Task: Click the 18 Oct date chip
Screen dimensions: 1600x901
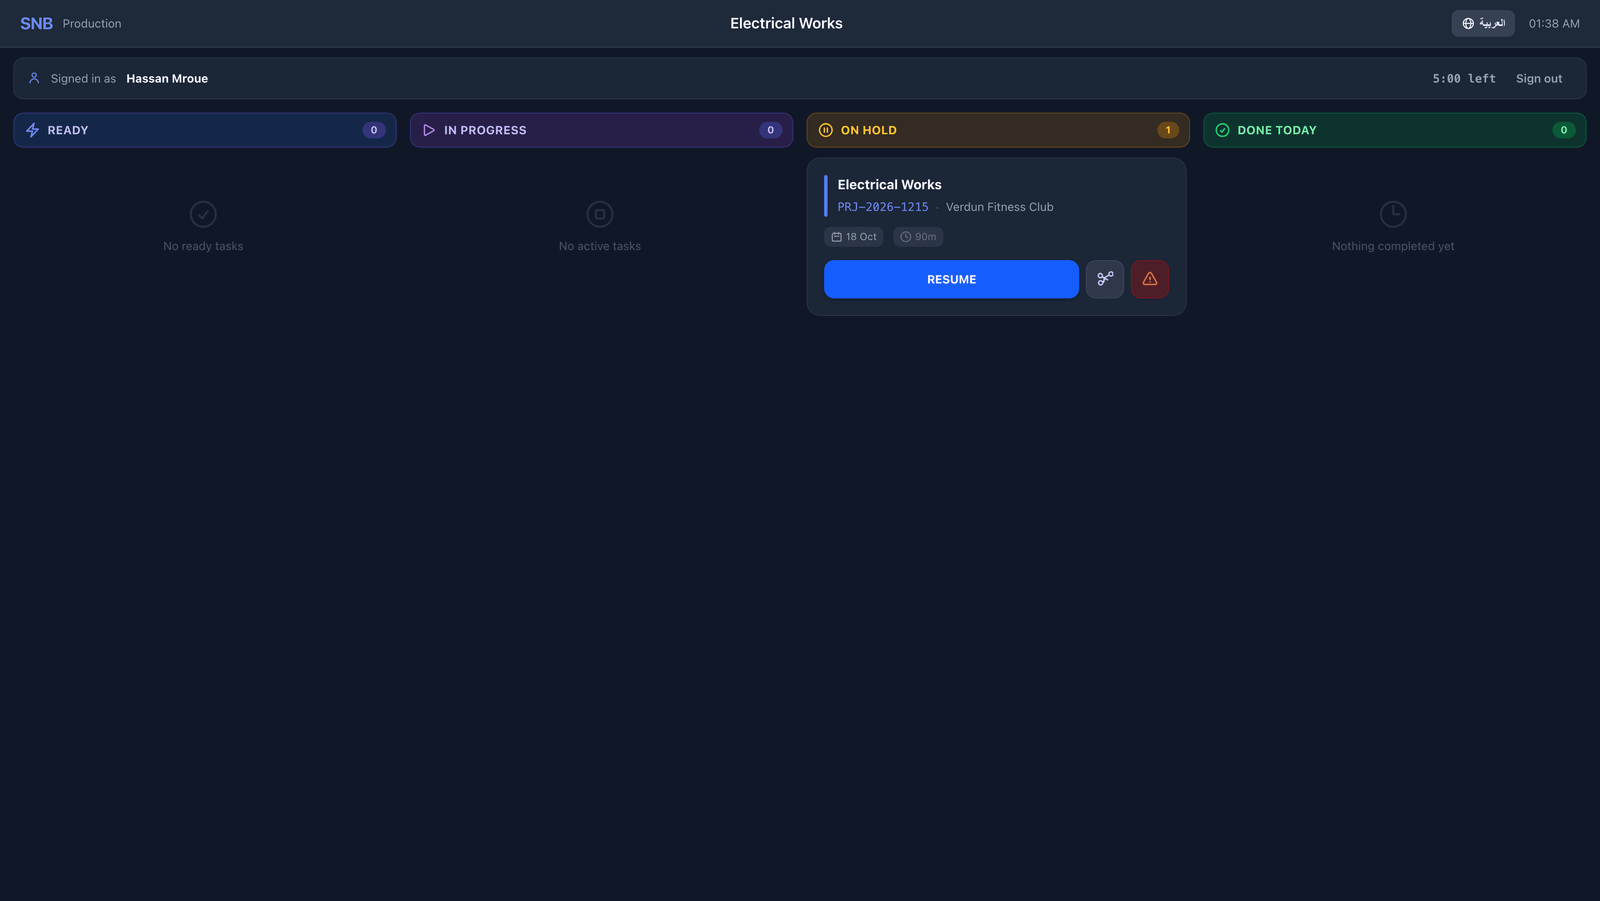Action: (x=854, y=237)
